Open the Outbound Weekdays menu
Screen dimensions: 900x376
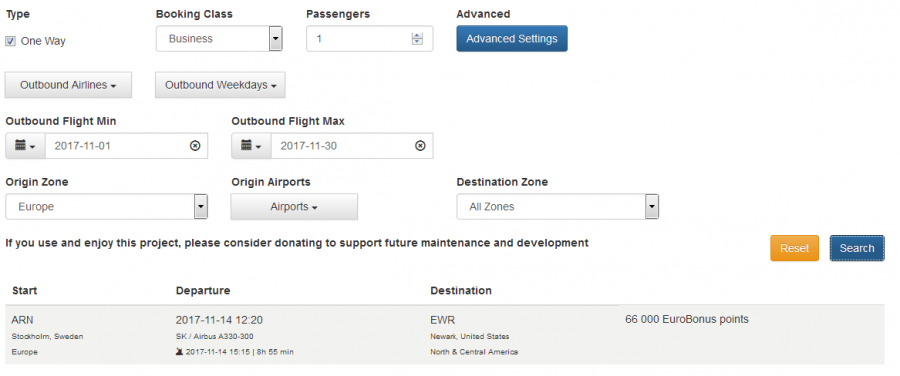point(220,85)
